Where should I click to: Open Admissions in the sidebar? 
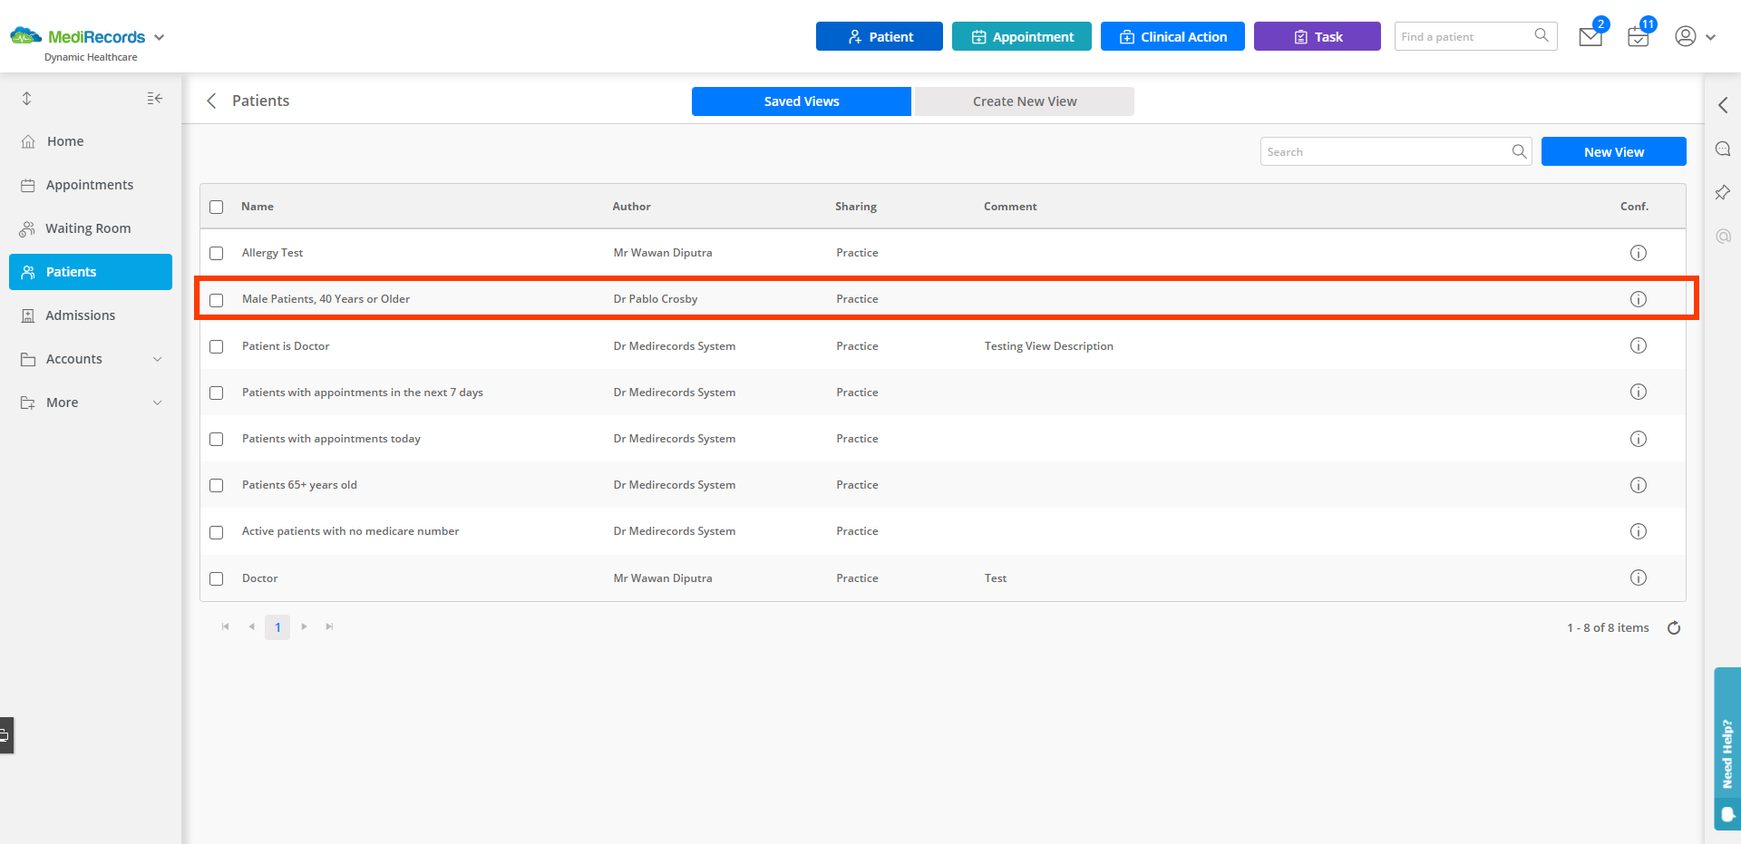(90, 315)
